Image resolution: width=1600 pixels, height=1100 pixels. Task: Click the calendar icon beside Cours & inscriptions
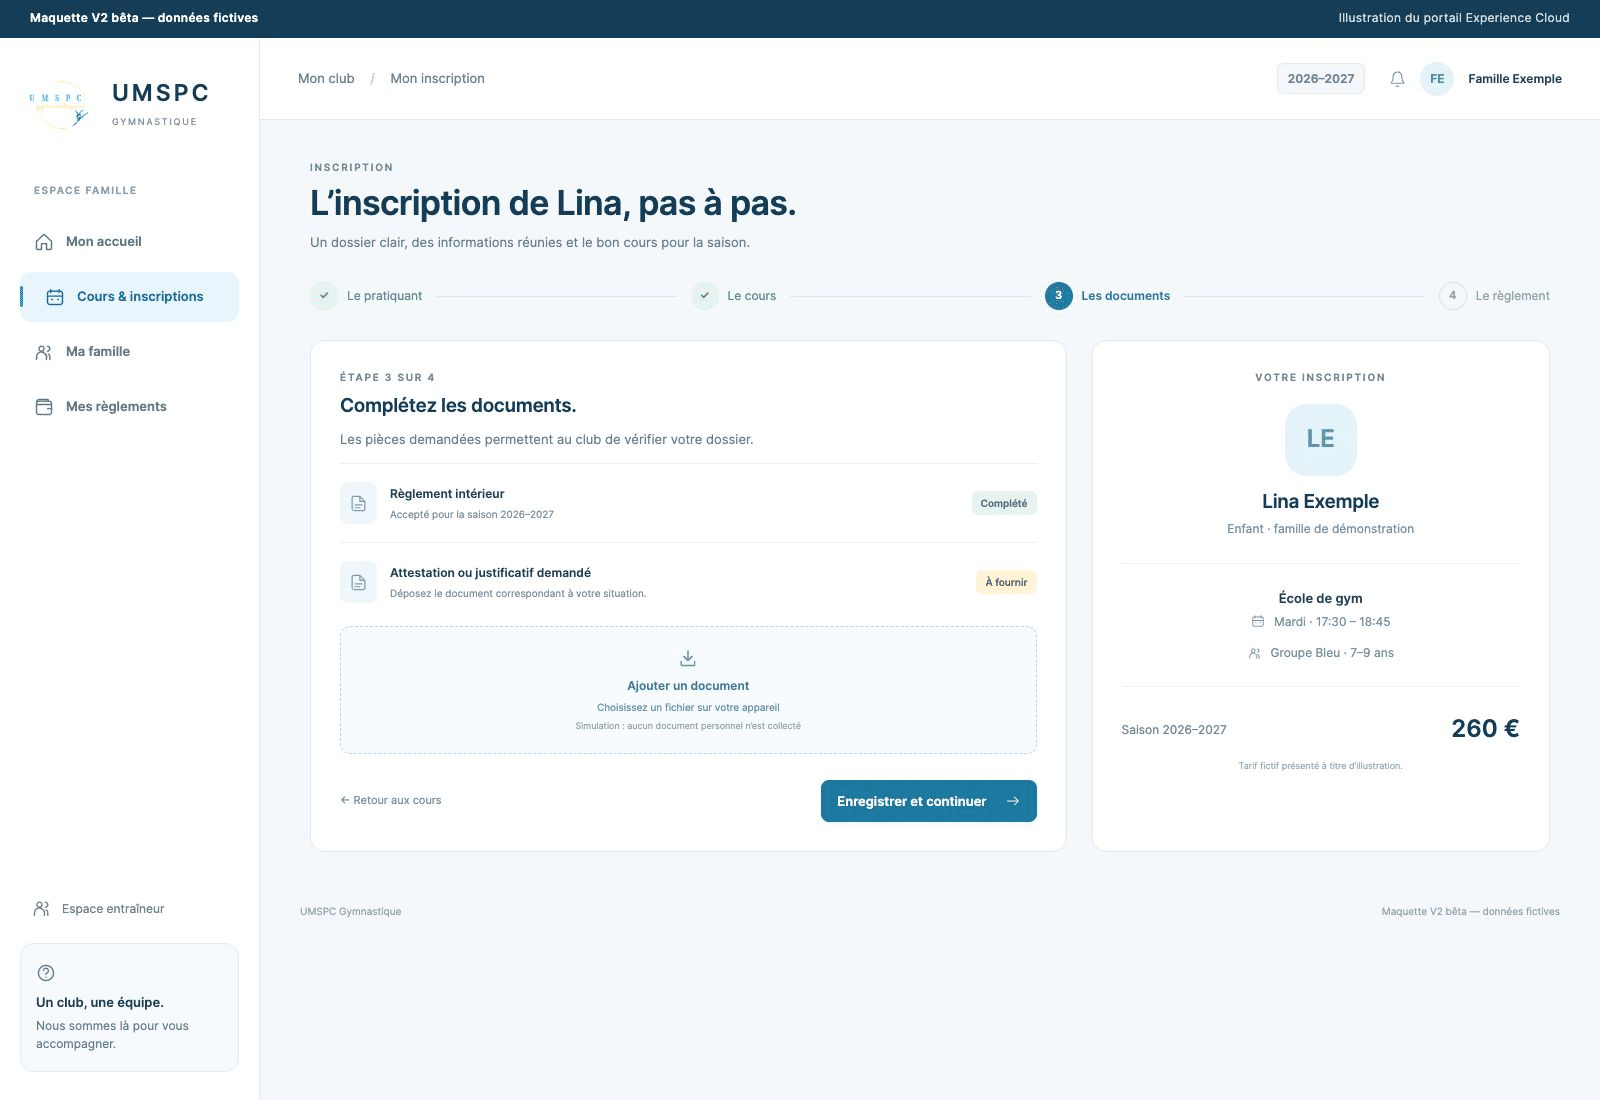pos(55,297)
